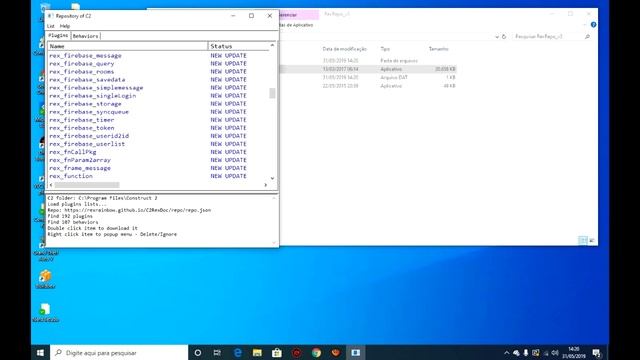Open Task View from the taskbar

pos(217,353)
